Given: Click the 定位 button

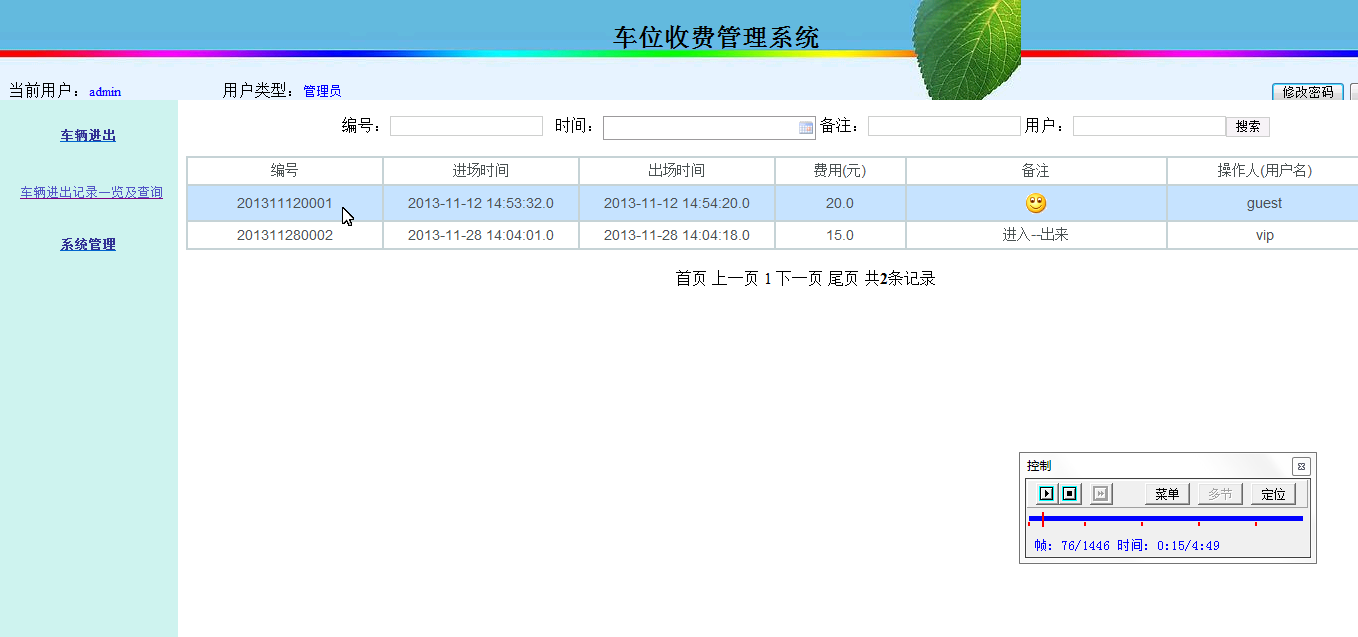Looking at the screenshot, I should (1273, 494).
